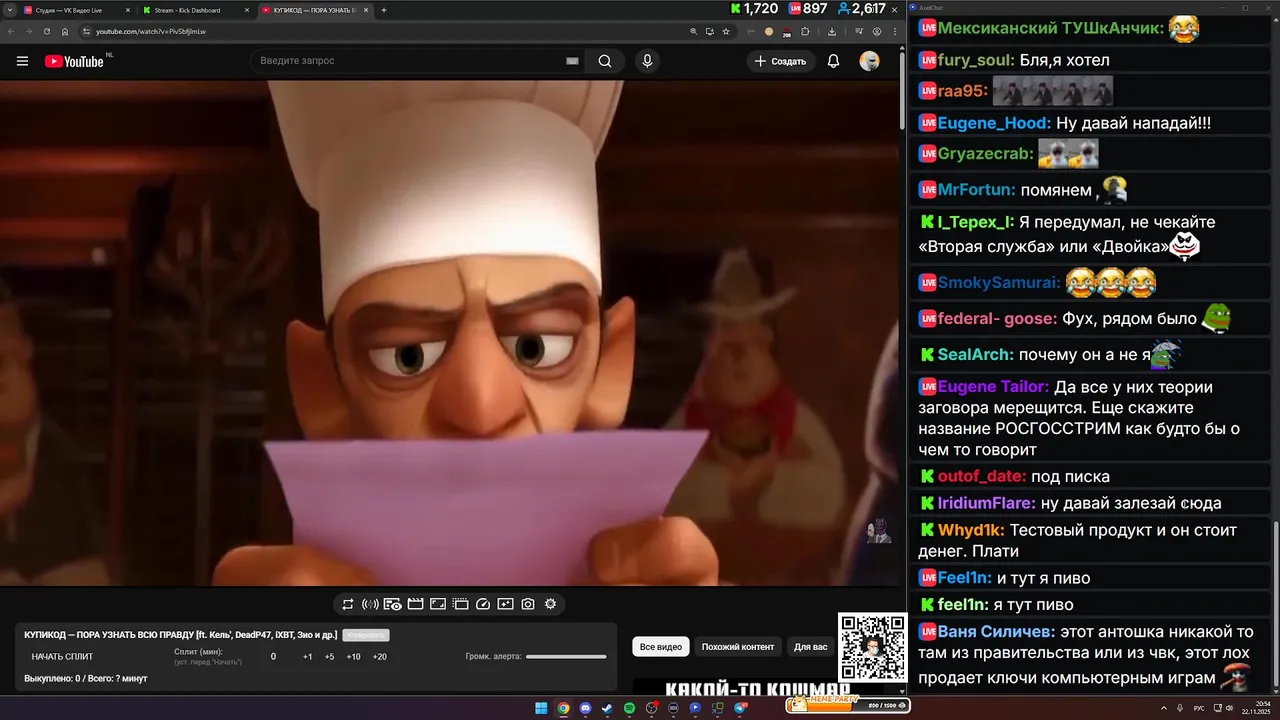The height and width of the screenshot is (720, 1280).
Task: Open the player toolbar gear settings
Action: coord(550,604)
